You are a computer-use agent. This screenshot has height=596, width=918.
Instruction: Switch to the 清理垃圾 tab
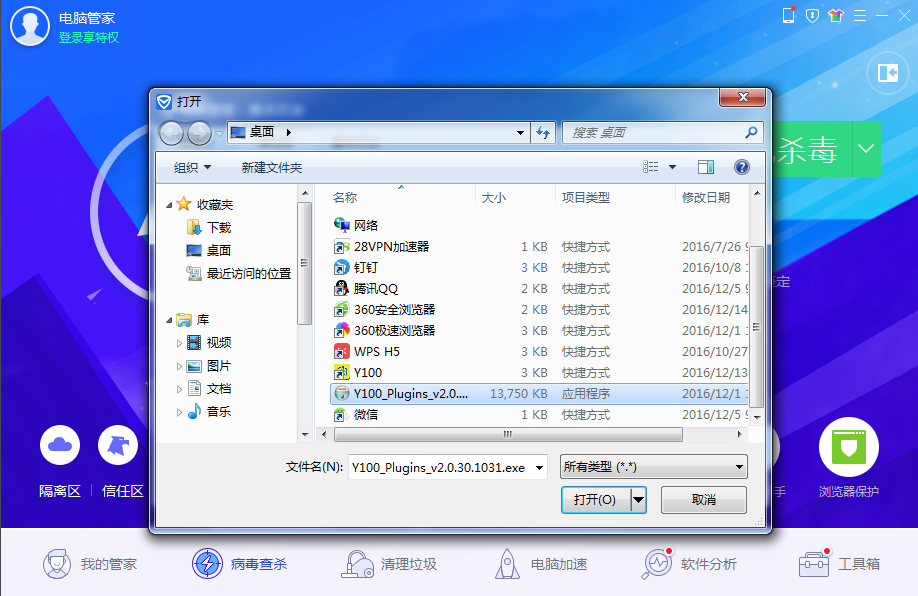pos(389,564)
